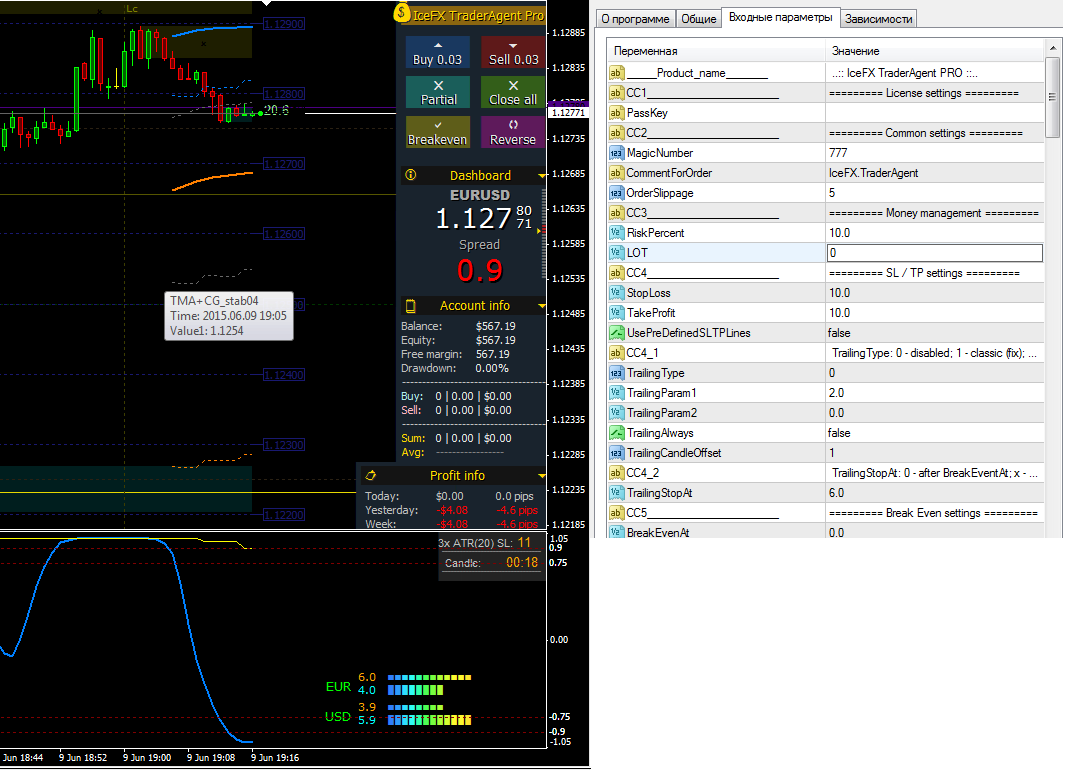Click the 1.12700 price level label

click(284, 164)
